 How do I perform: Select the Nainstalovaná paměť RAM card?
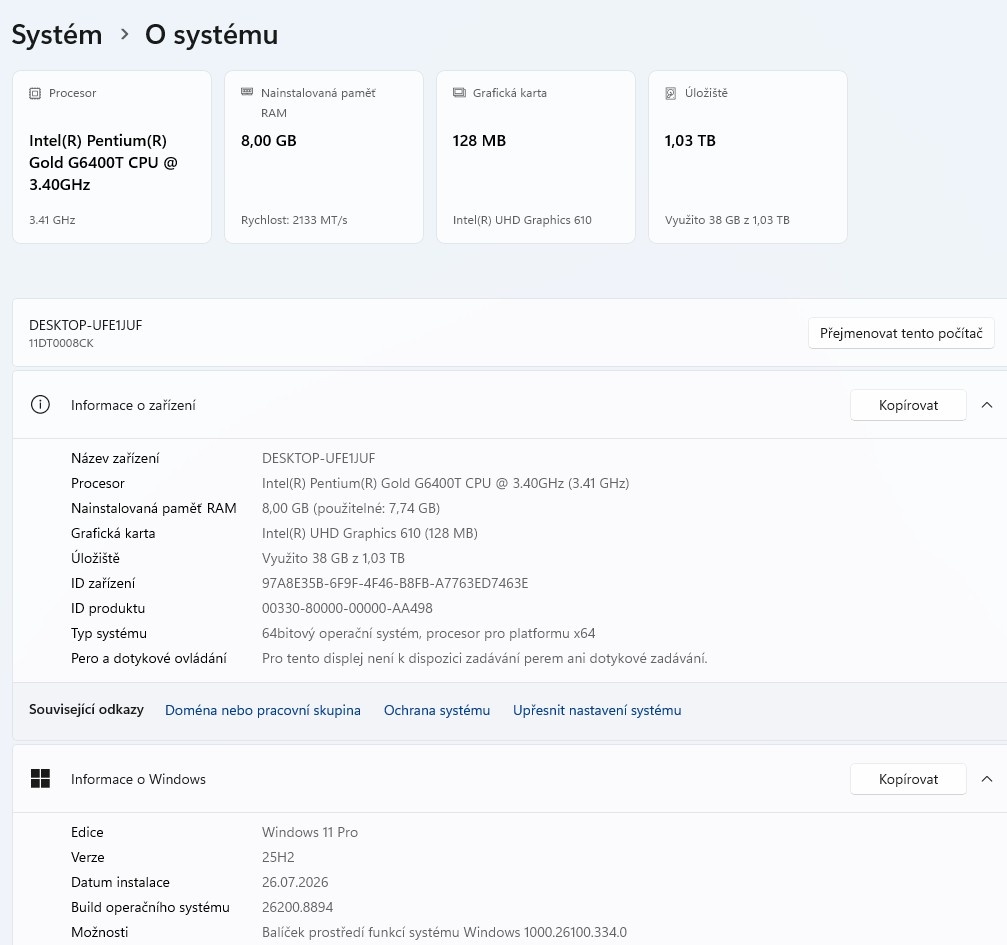coord(324,157)
